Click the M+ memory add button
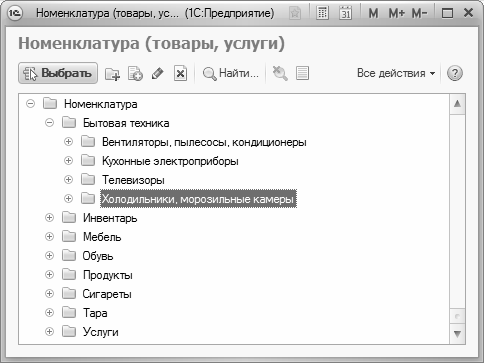 [x=397, y=13]
